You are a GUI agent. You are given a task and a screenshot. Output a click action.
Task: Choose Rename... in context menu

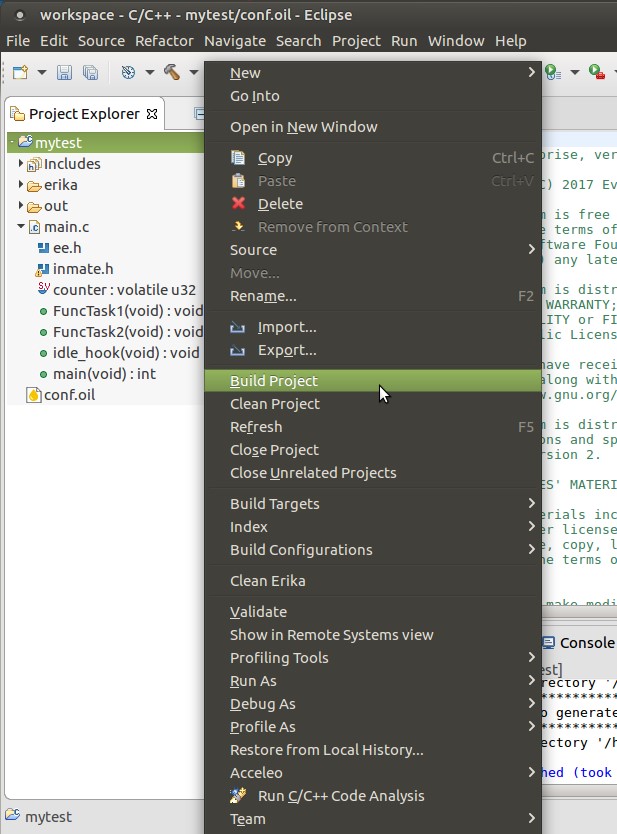click(x=373, y=296)
